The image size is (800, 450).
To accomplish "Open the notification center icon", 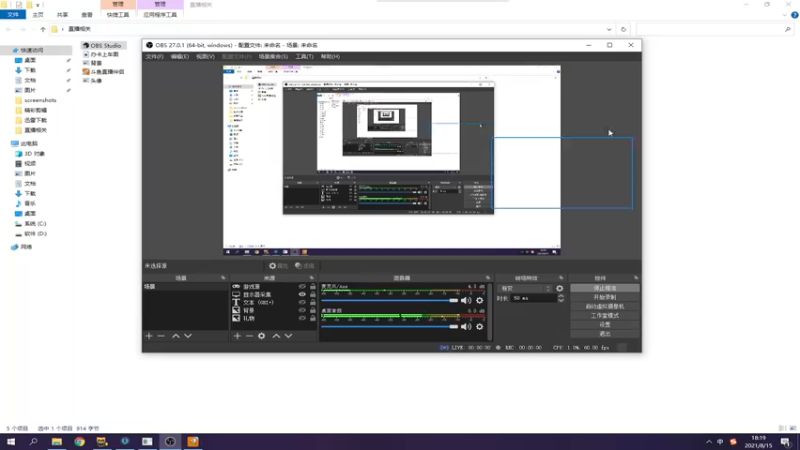I will tap(786, 442).
